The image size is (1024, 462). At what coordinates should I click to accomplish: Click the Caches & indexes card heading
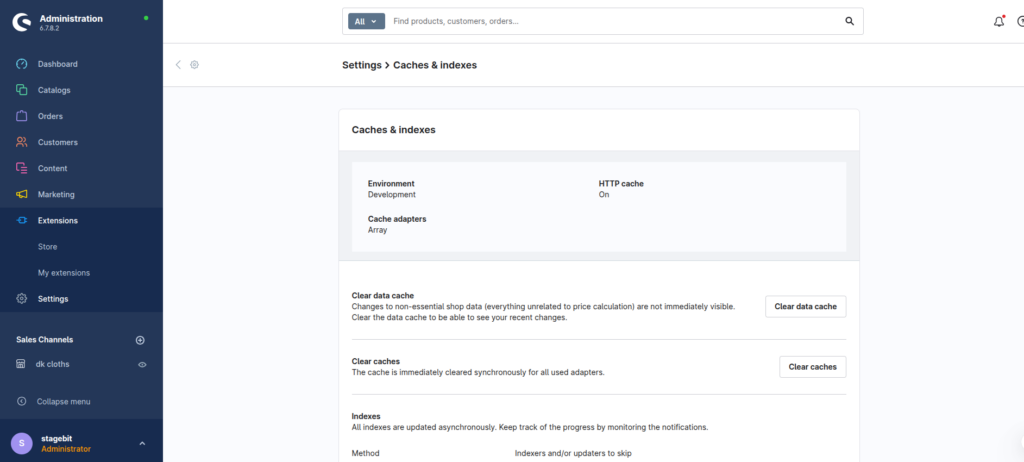[x=394, y=130]
